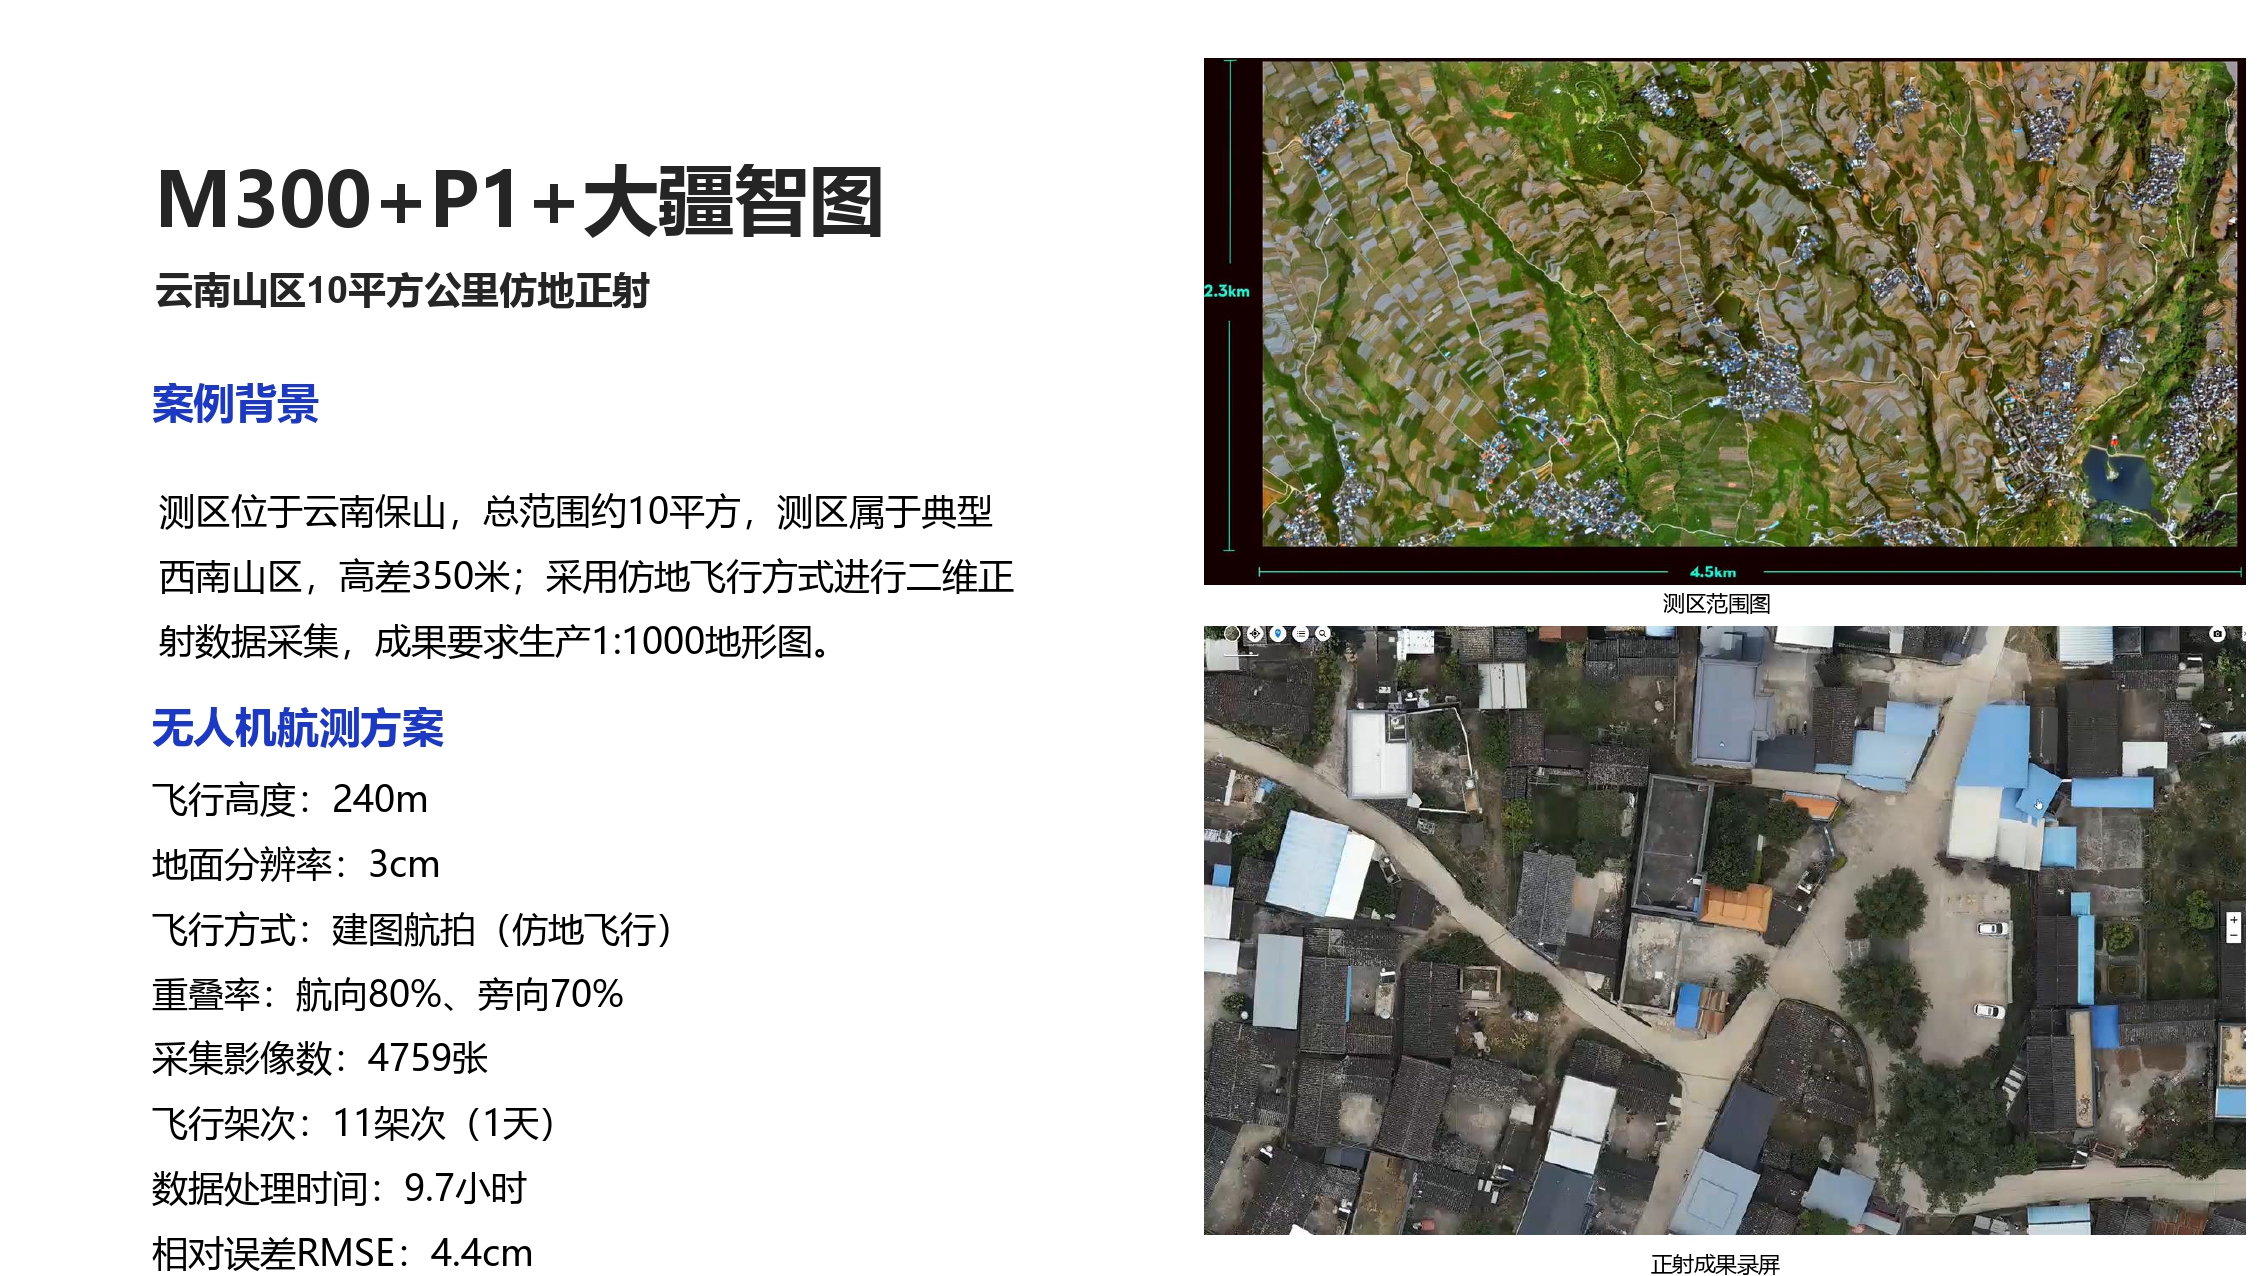Click the survey area overview image

(x=1724, y=321)
